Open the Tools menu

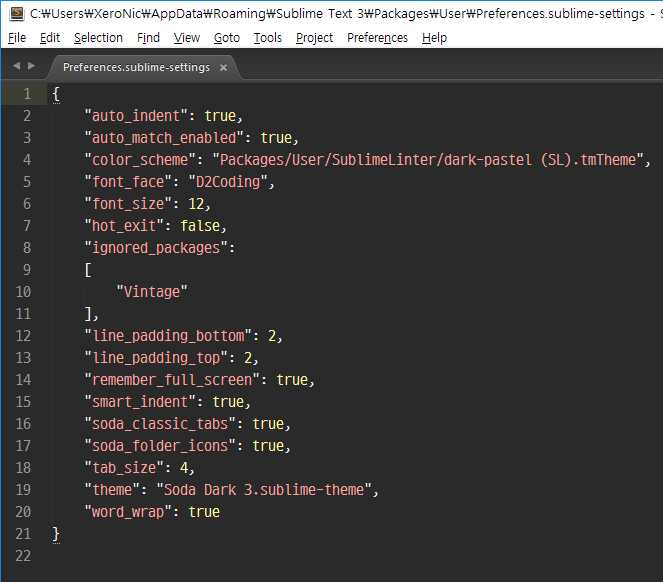[x=268, y=38]
